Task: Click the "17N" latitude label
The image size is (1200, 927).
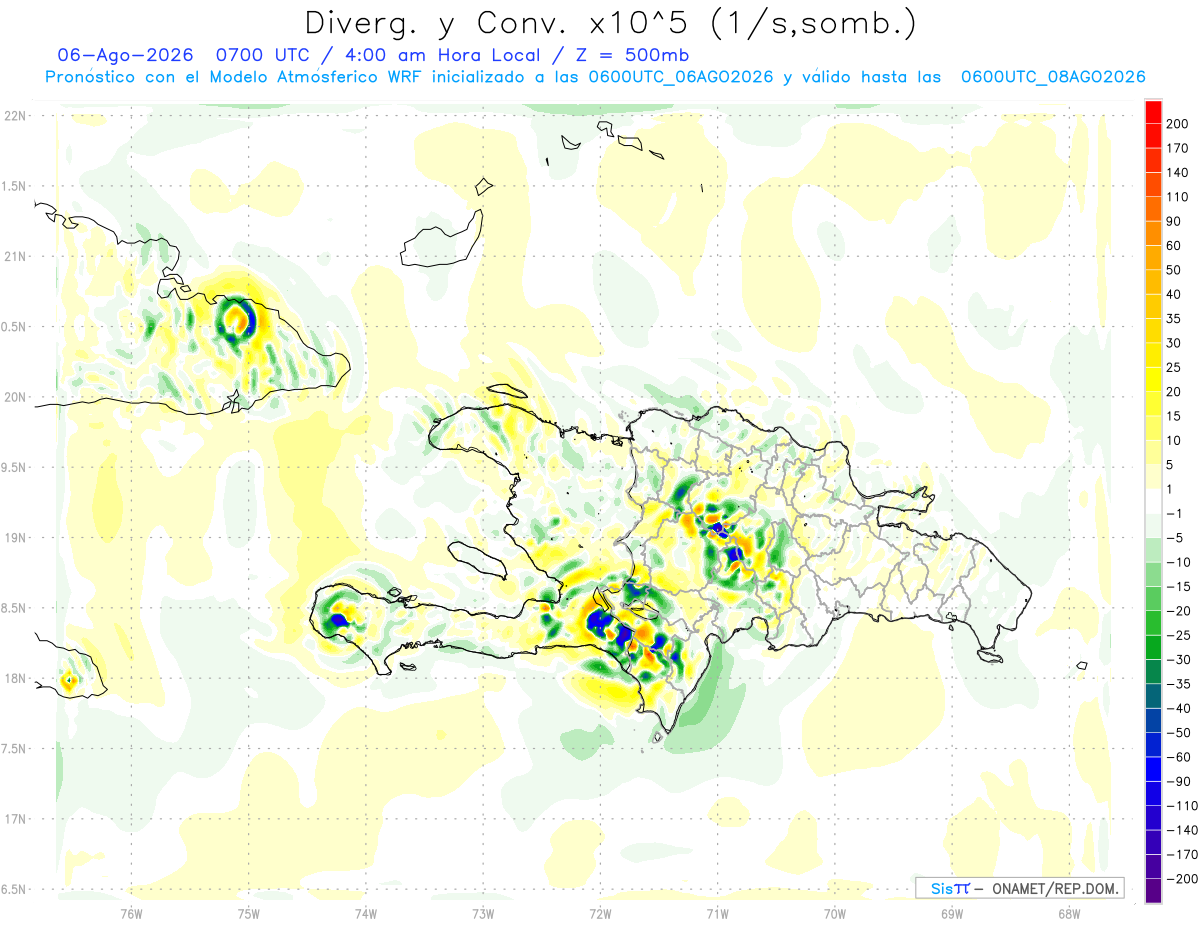Action: (15, 819)
